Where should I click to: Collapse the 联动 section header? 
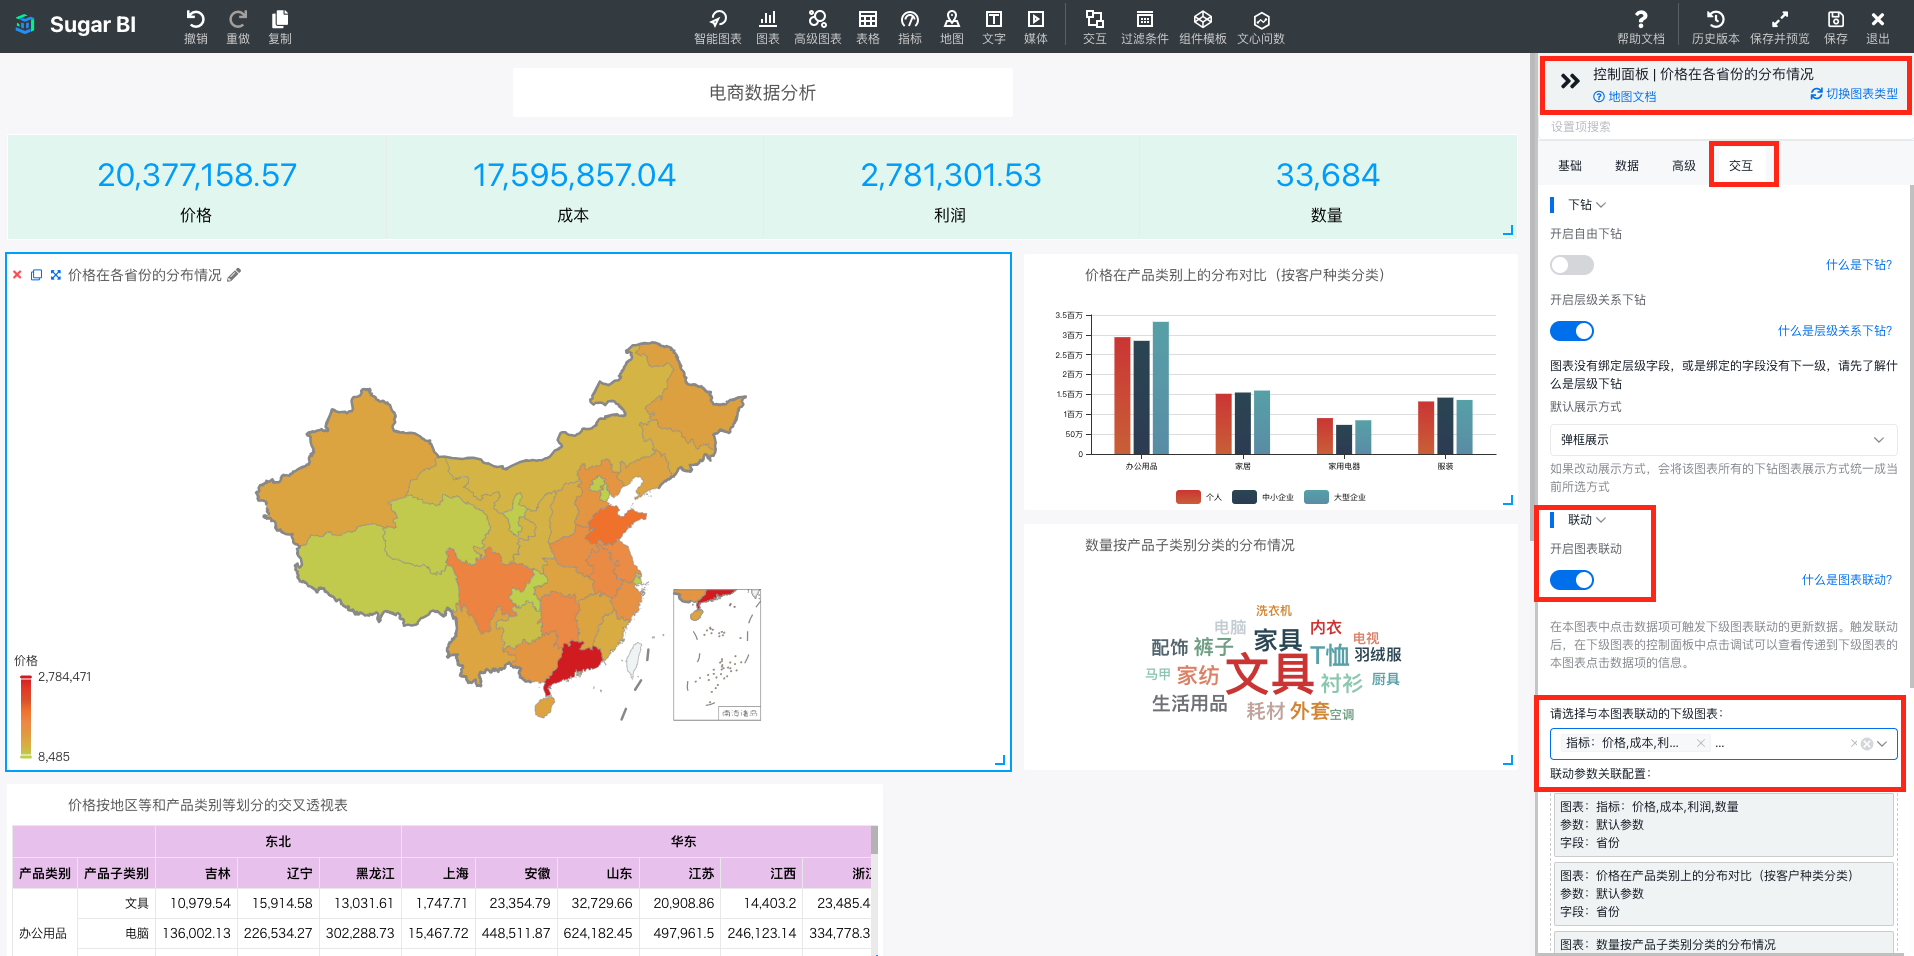(x=1587, y=520)
